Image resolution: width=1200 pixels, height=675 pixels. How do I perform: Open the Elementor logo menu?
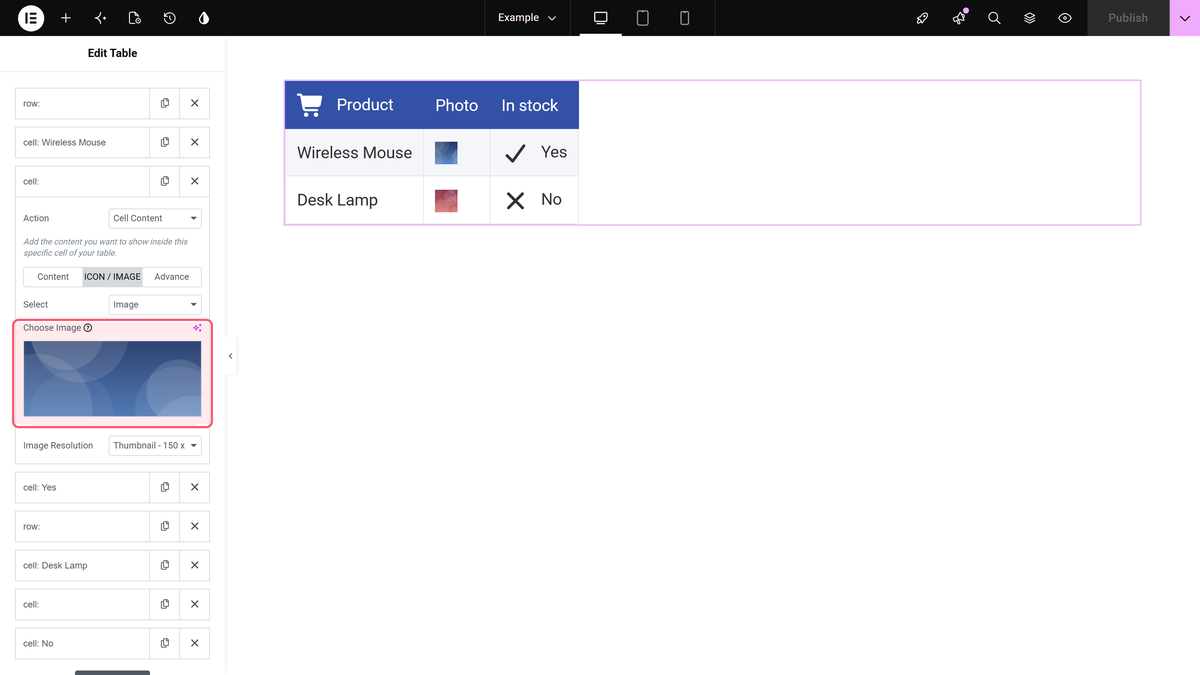coord(31,18)
